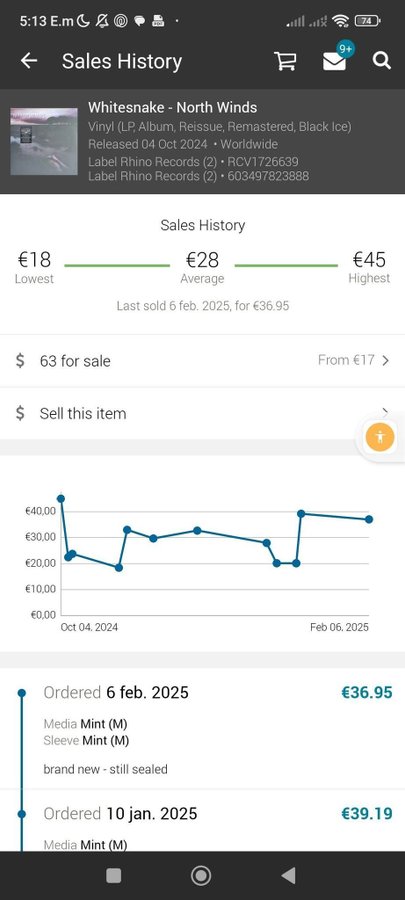Tap the orange accessibility button
This screenshot has height=900, width=405.
(380, 437)
